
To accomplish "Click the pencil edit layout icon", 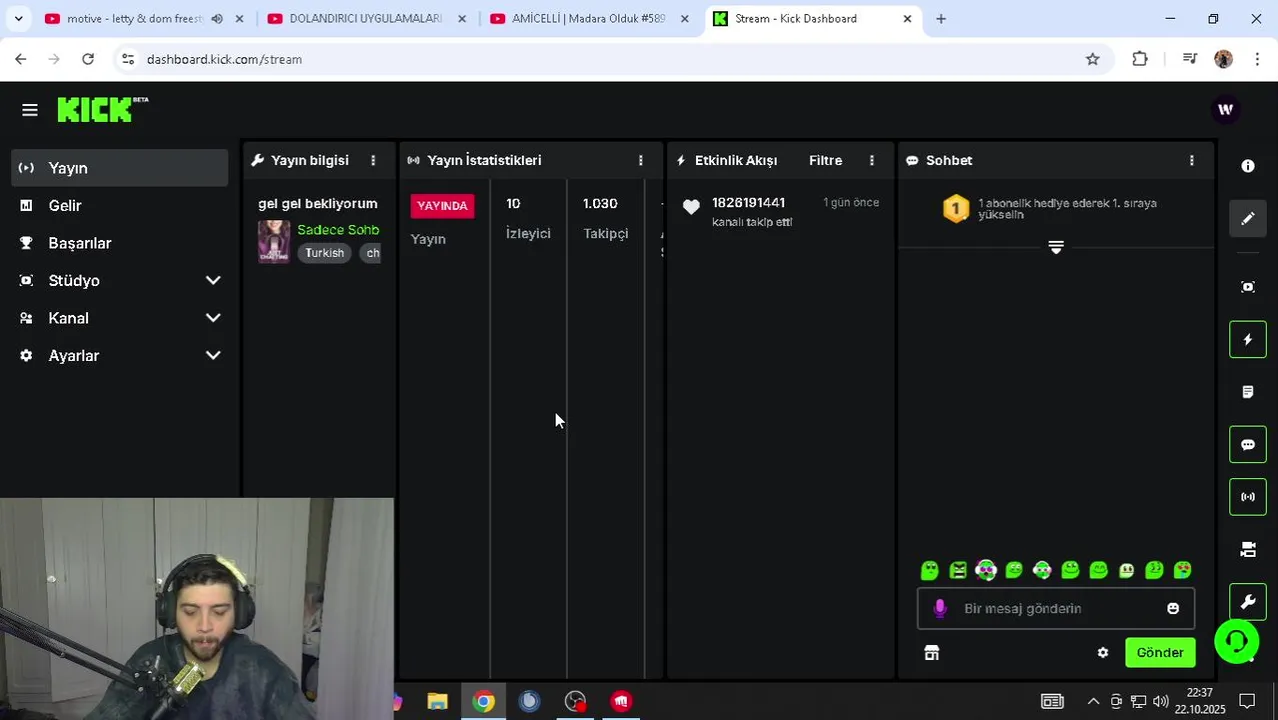I will click(x=1248, y=218).
